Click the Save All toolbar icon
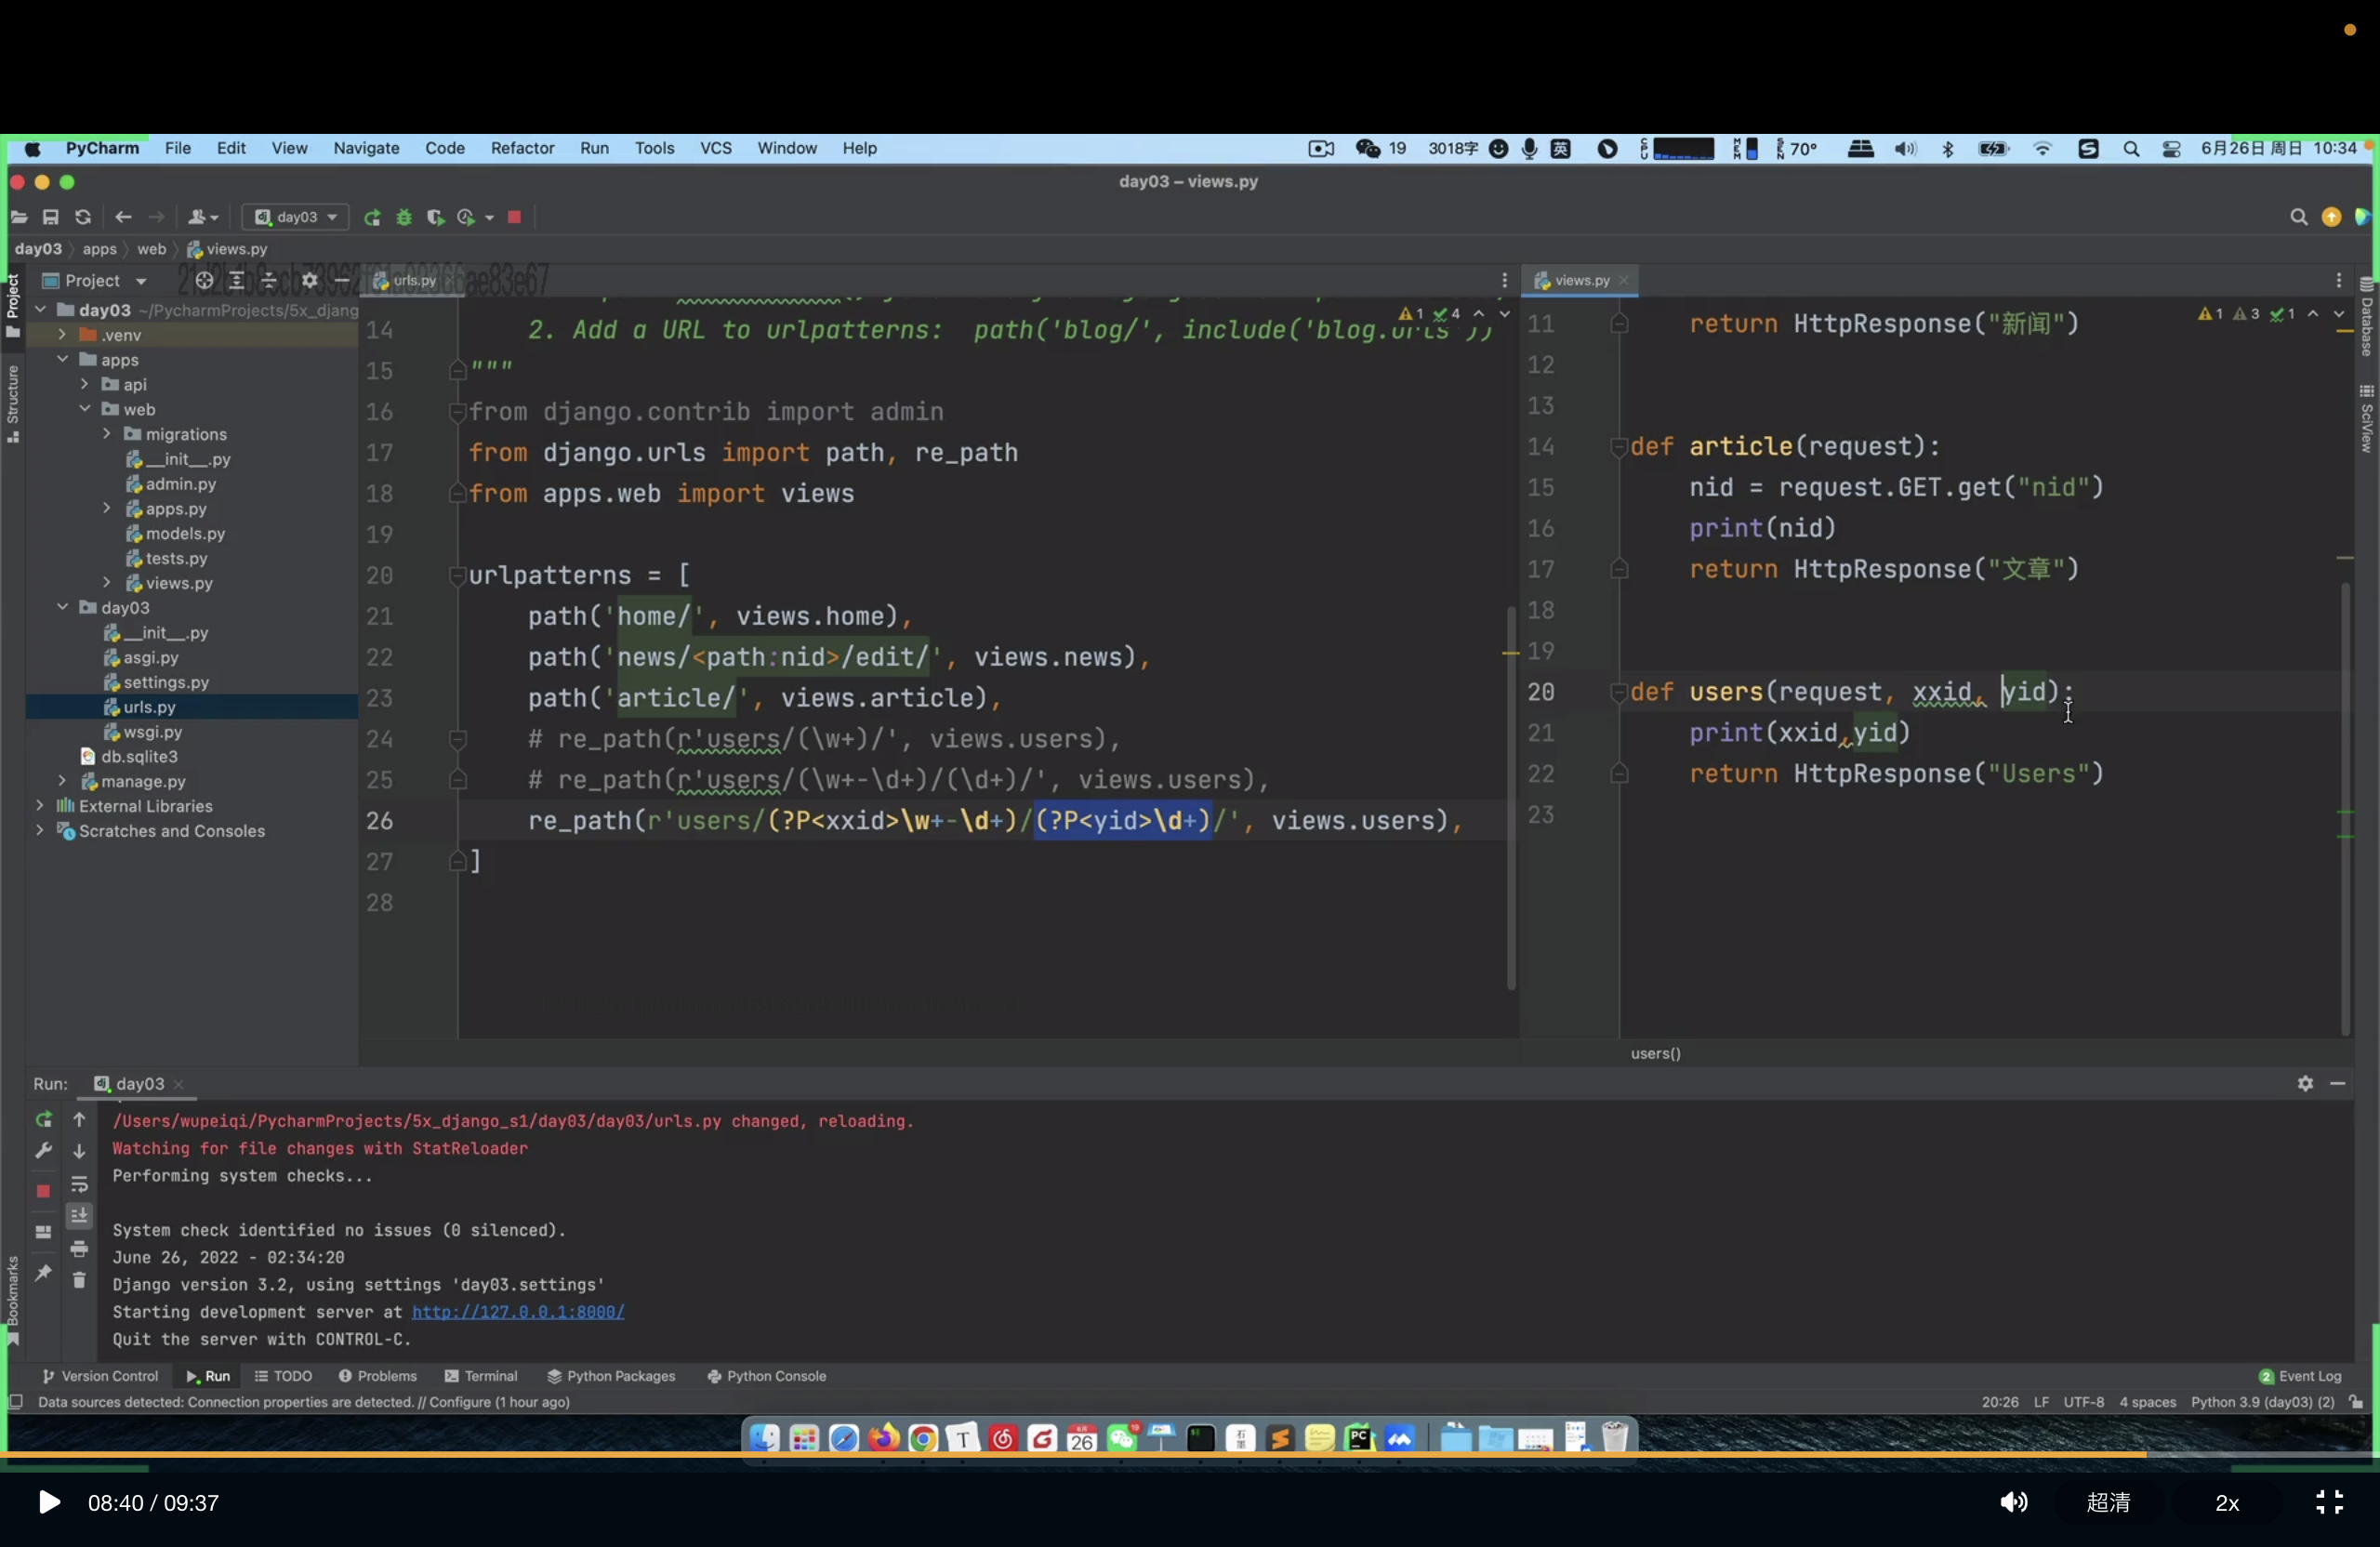This screenshot has width=2380, height=1547. (51, 217)
